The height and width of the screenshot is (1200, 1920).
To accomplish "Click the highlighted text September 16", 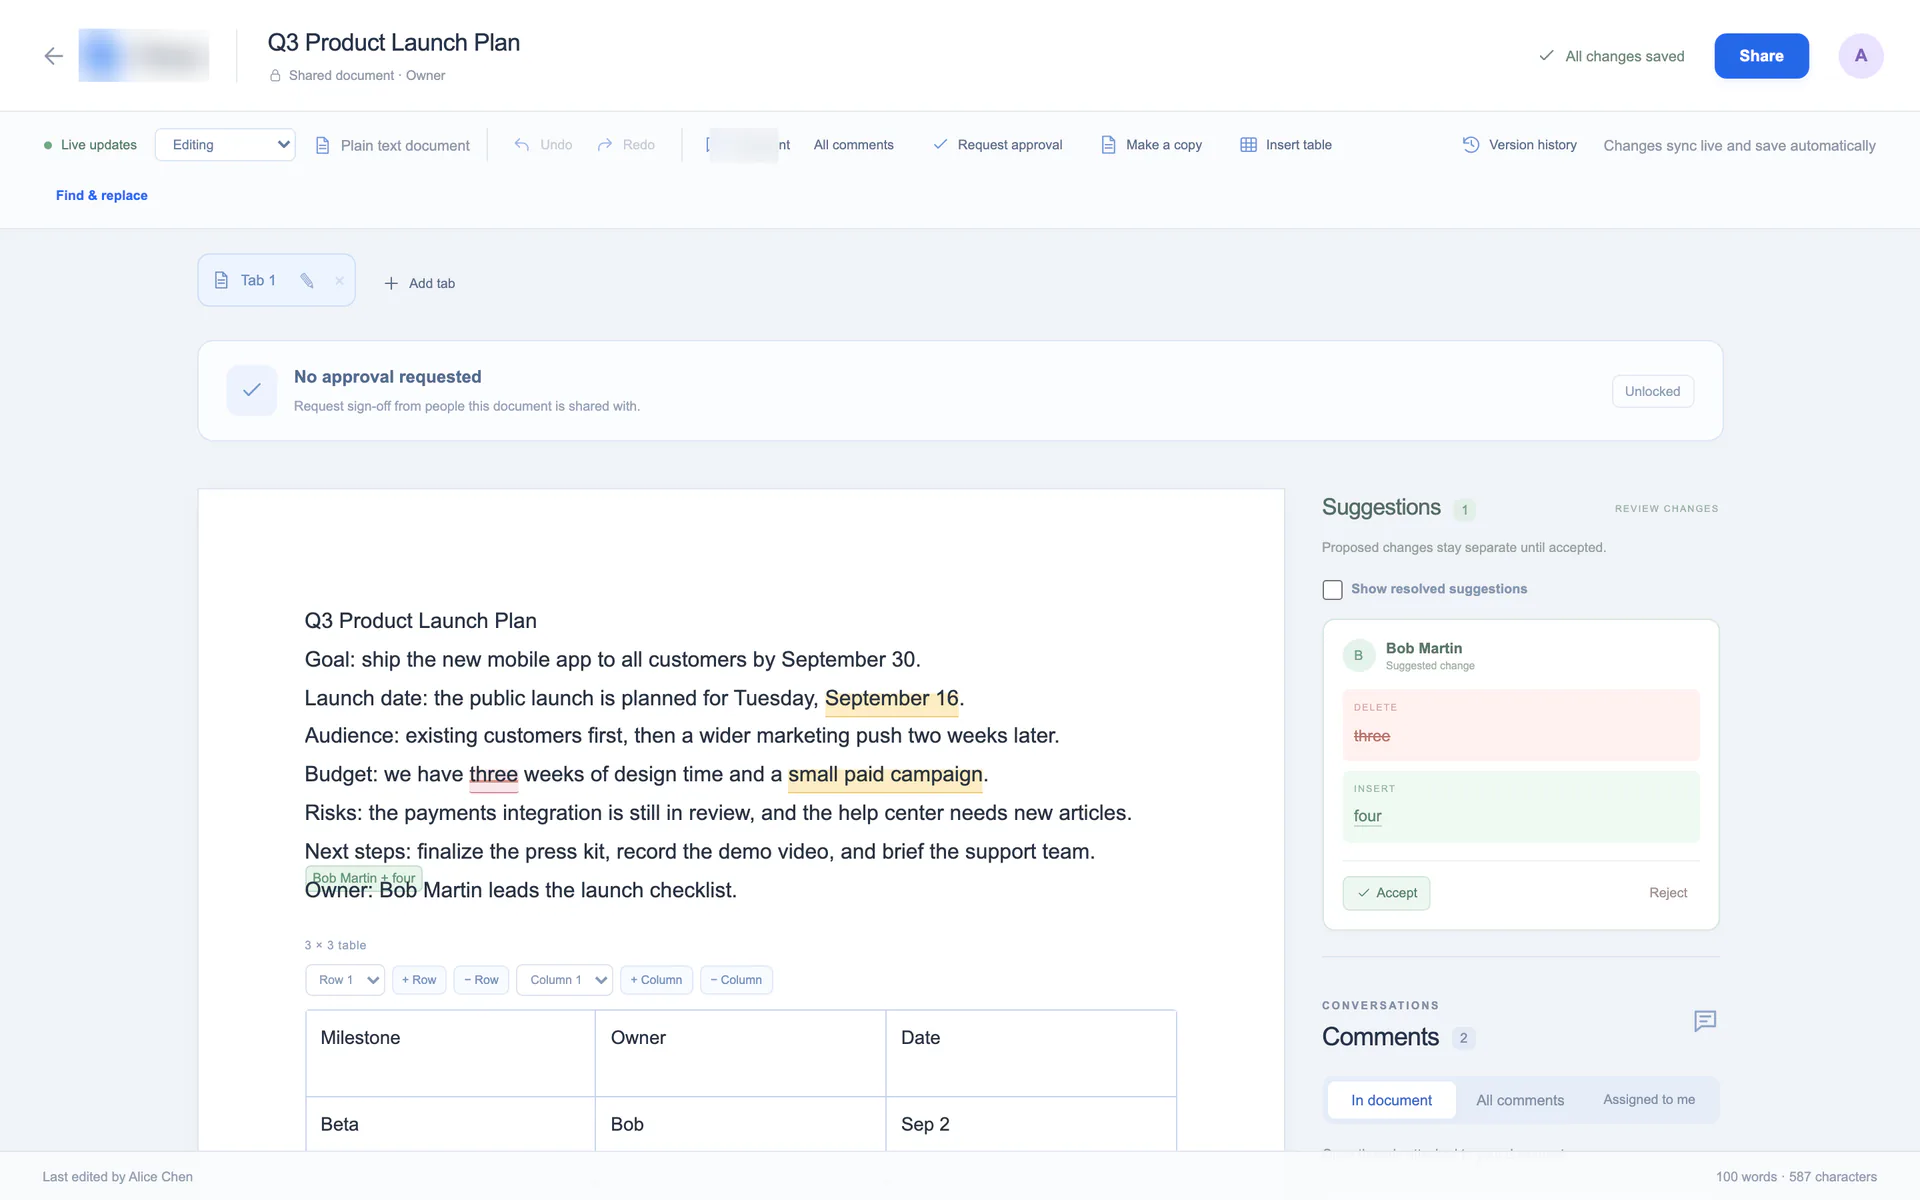I will point(891,698).
